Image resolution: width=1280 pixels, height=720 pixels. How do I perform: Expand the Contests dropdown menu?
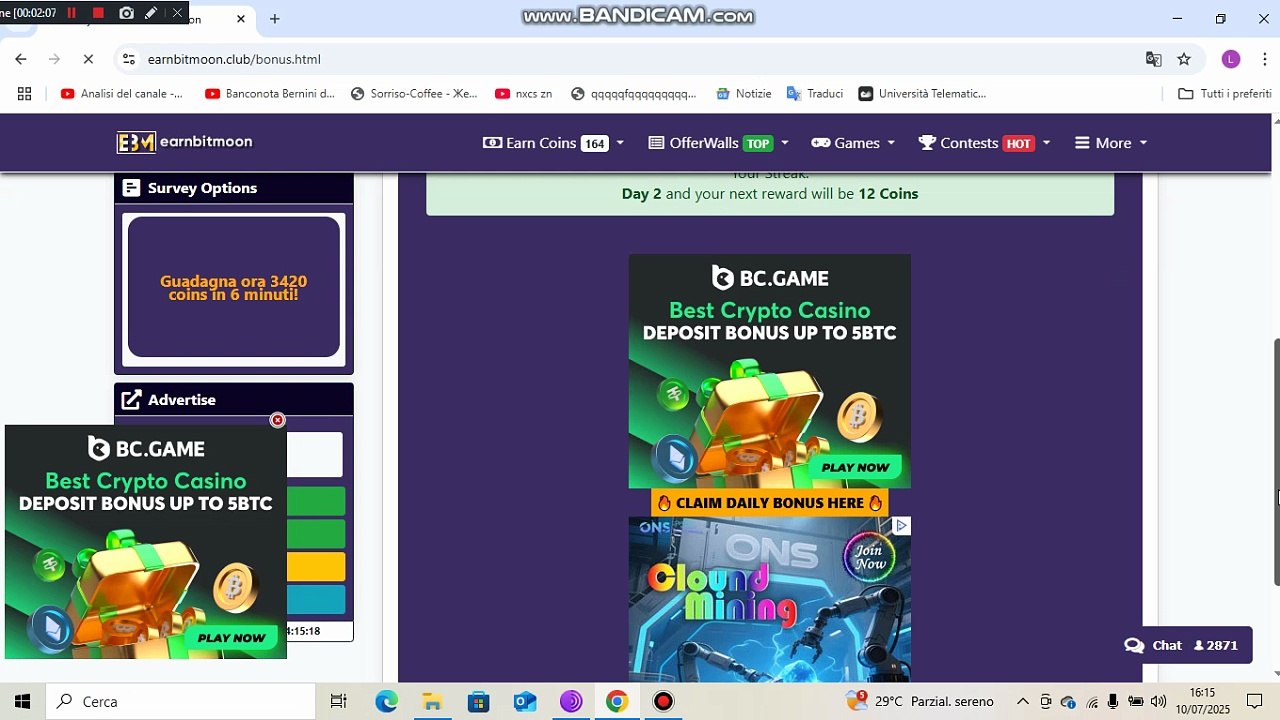(x=984, y=143)
